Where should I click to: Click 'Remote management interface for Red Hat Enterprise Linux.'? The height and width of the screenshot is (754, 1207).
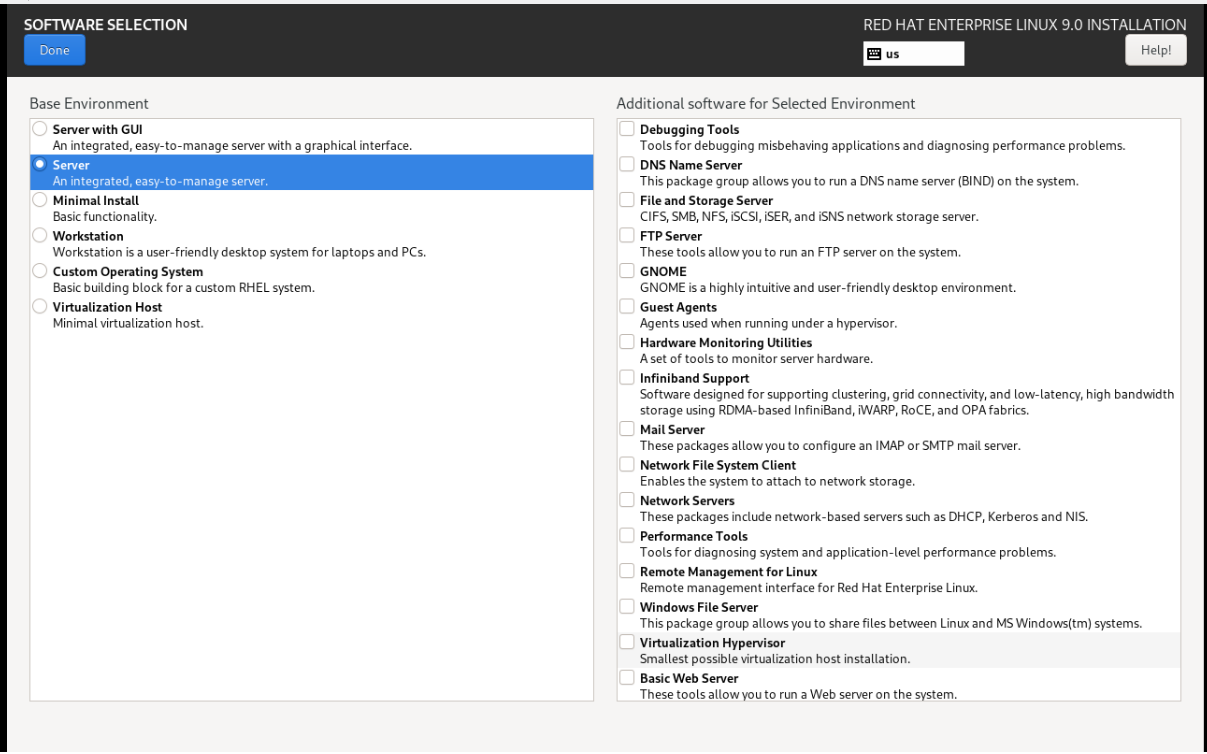coord(807,588)
